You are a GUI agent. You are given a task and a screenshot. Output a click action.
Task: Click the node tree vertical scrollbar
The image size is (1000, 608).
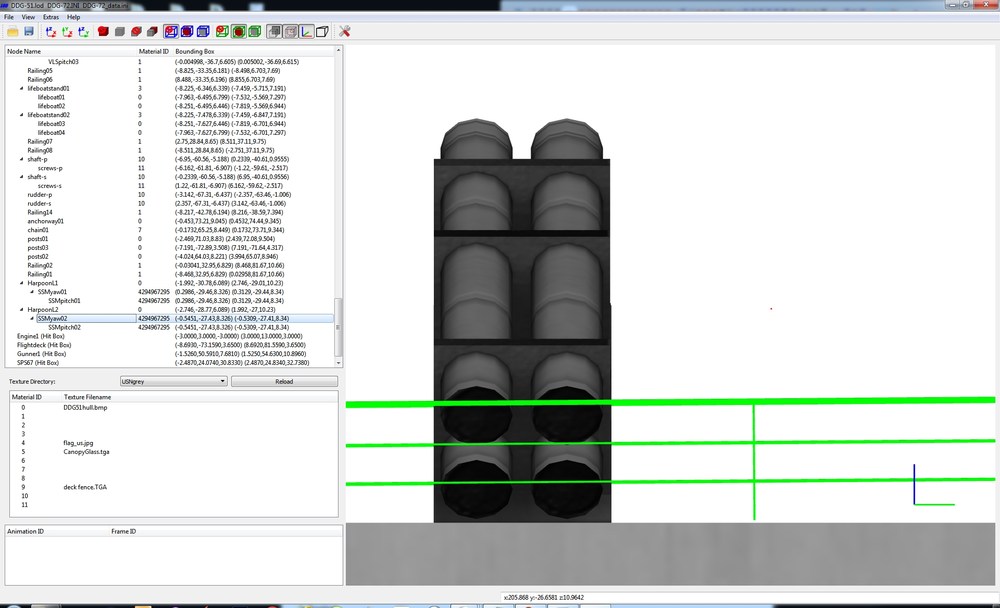(338, 205)
